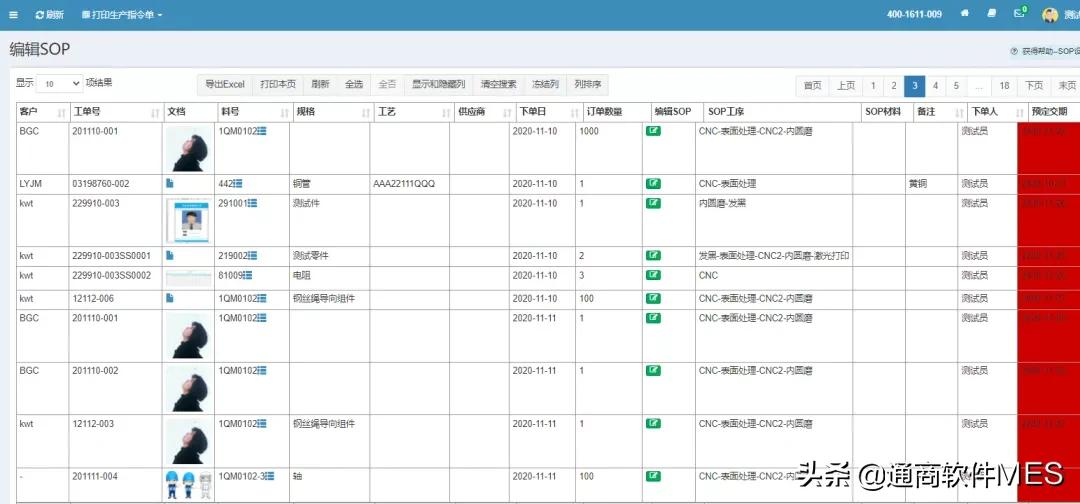Viewport: 1080px width, 504px height.
Task: Click list icon beside part number 219002
Action: [253, 255]
